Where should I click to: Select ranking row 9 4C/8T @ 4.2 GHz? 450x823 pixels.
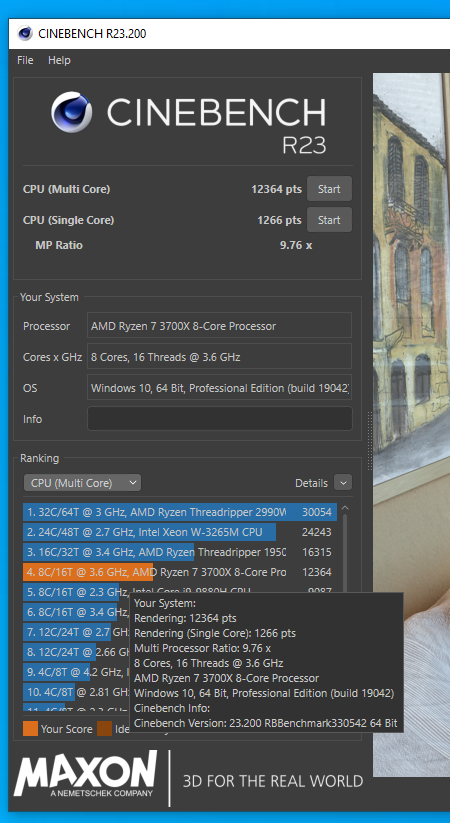tap(77, 672)
